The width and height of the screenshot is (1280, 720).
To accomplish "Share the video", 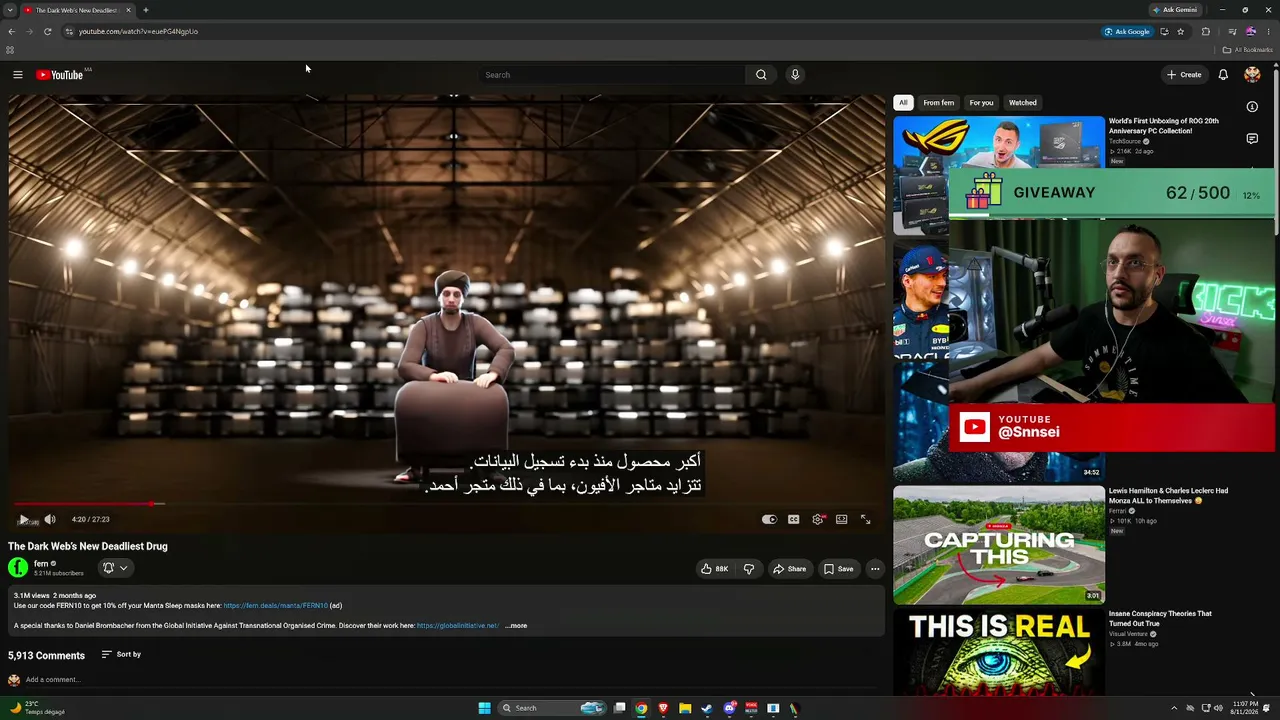I will 789,569.
